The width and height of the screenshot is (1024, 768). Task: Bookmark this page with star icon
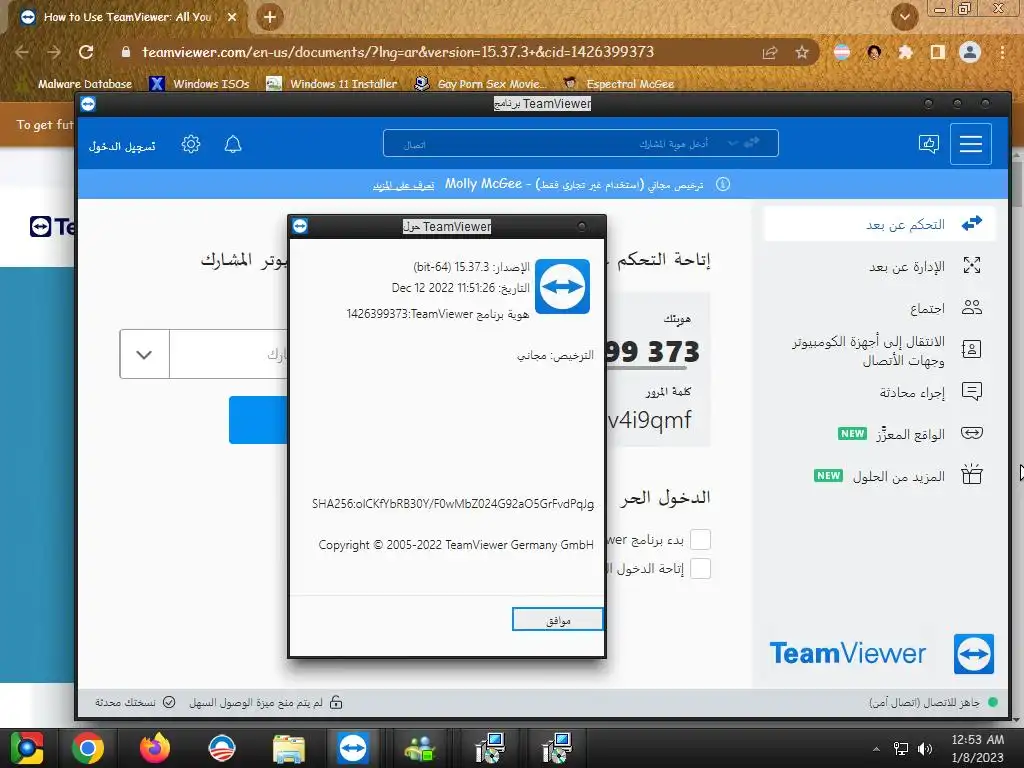coord(802,52)
